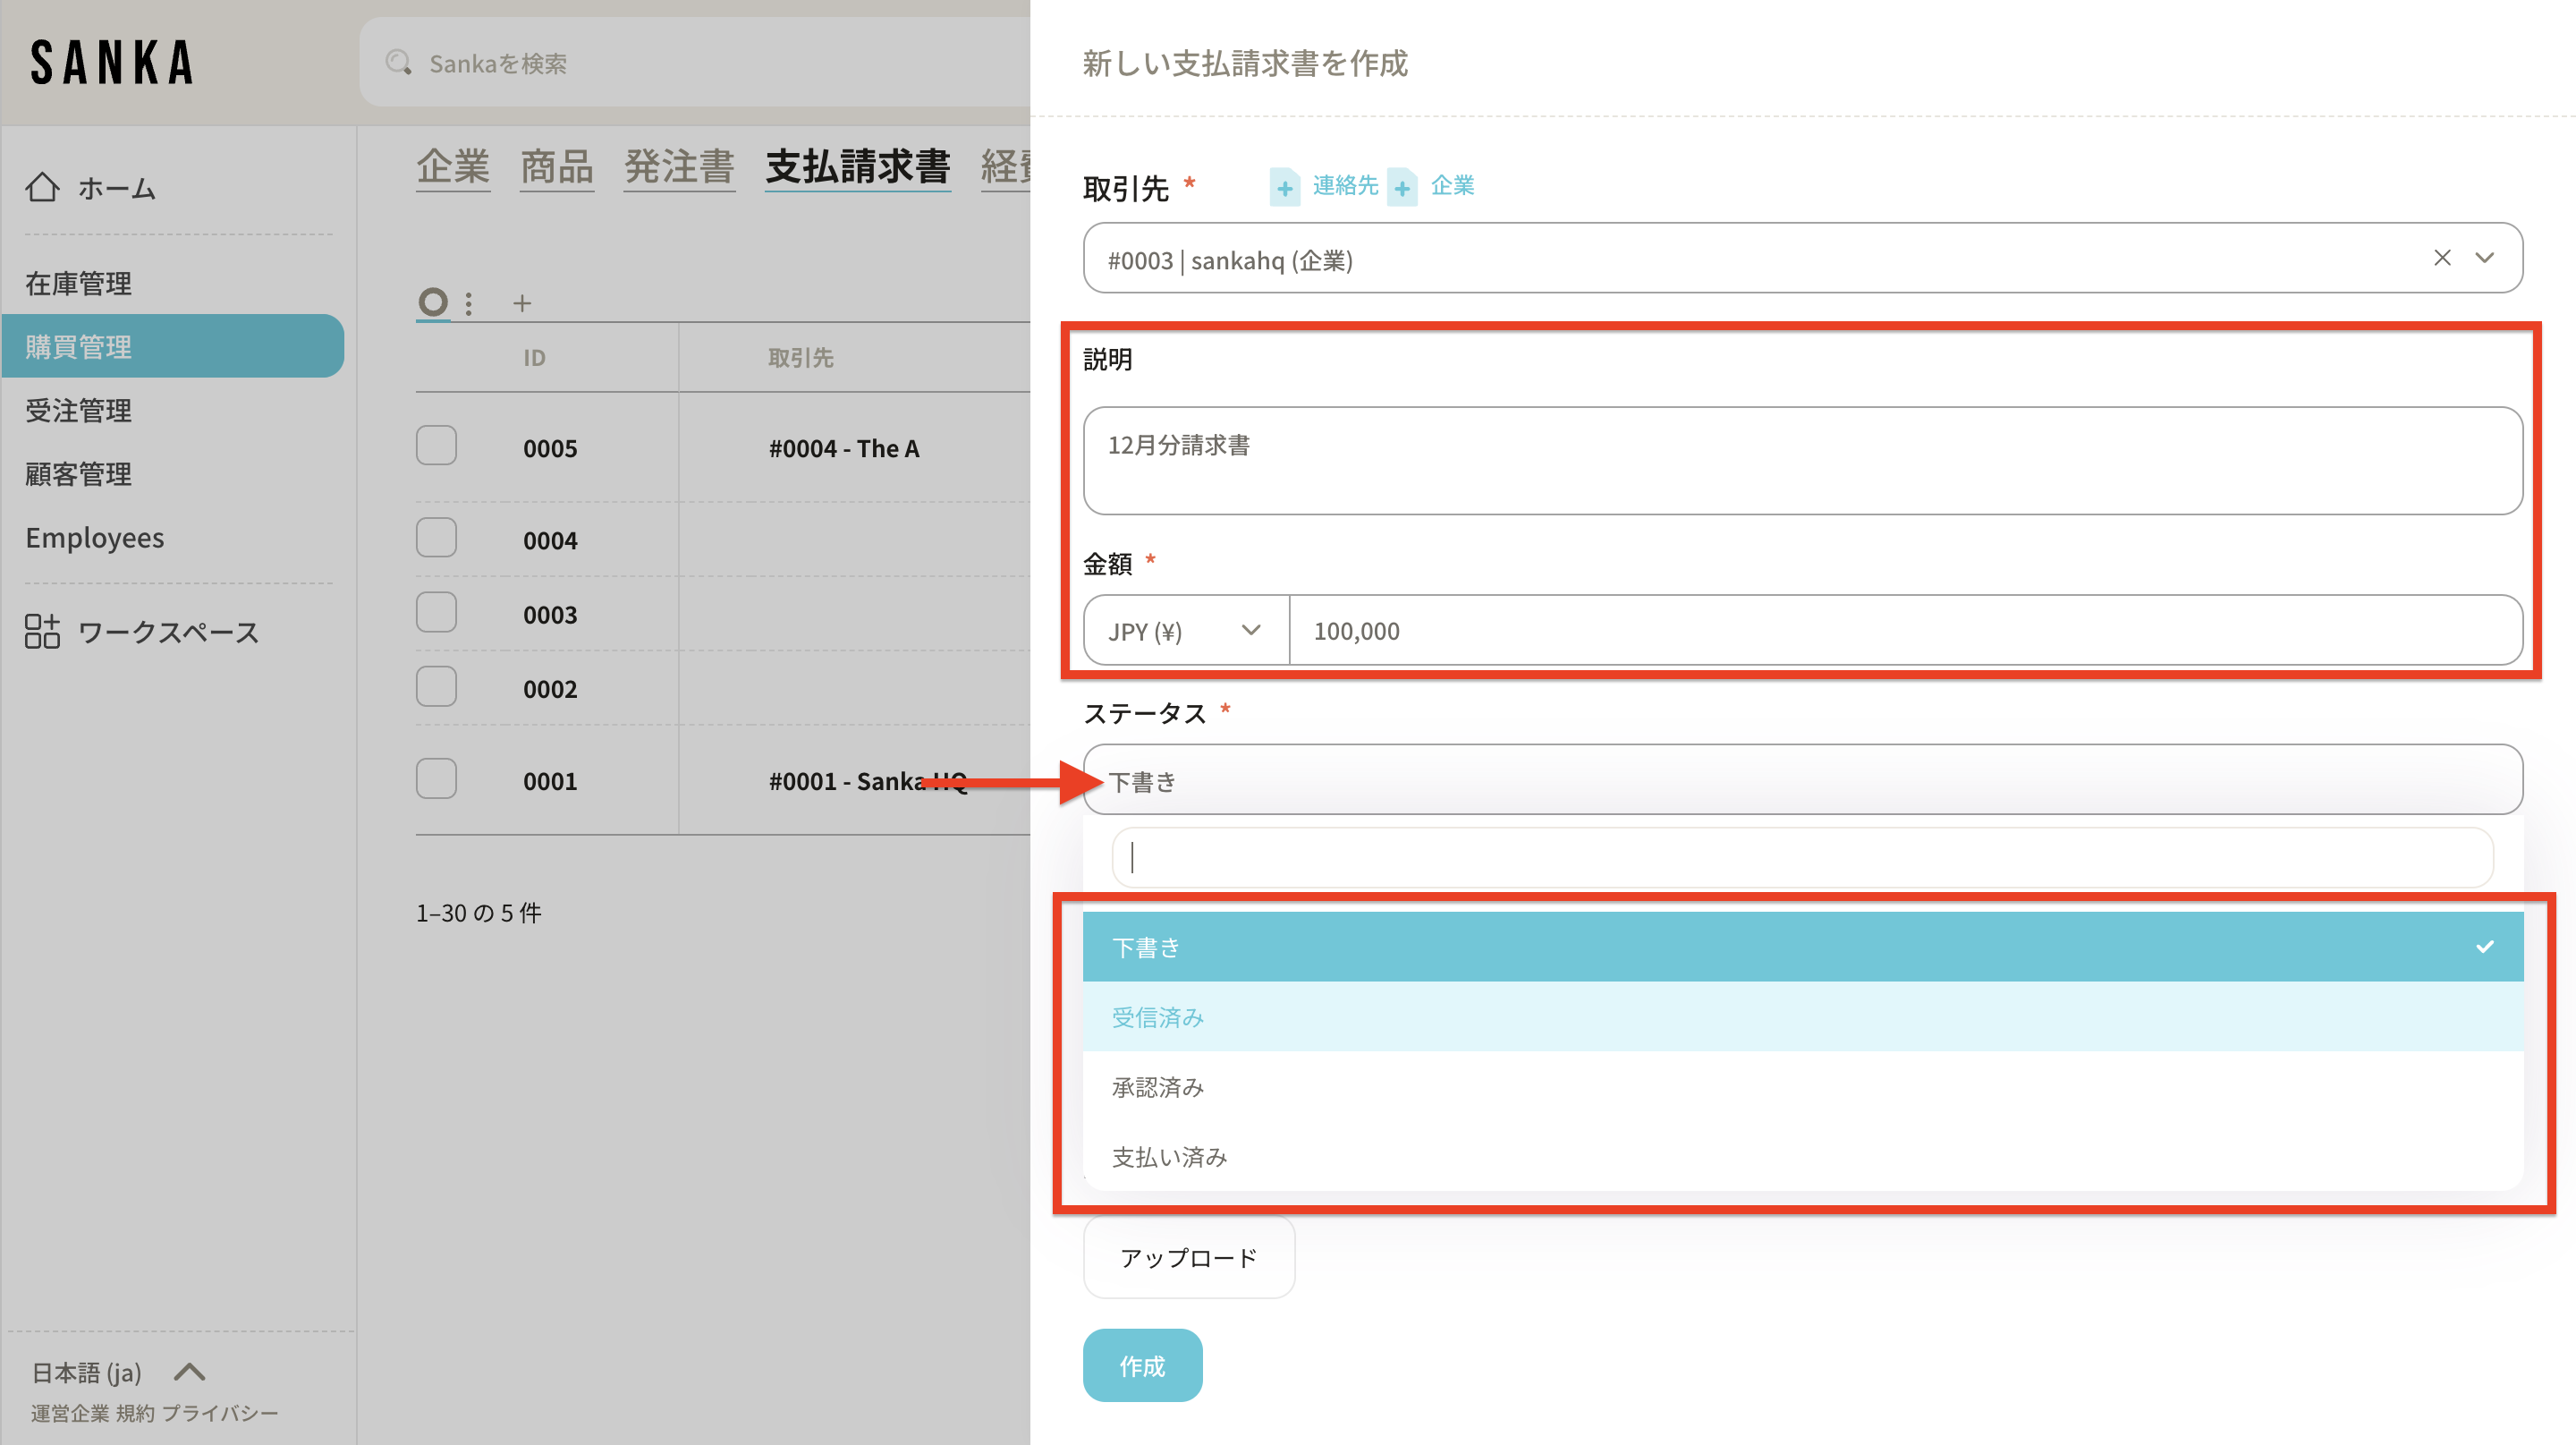This screenshot has width=2576, height=1445.
Task: Add a new view with plus icon
Action: click(522, 303)
